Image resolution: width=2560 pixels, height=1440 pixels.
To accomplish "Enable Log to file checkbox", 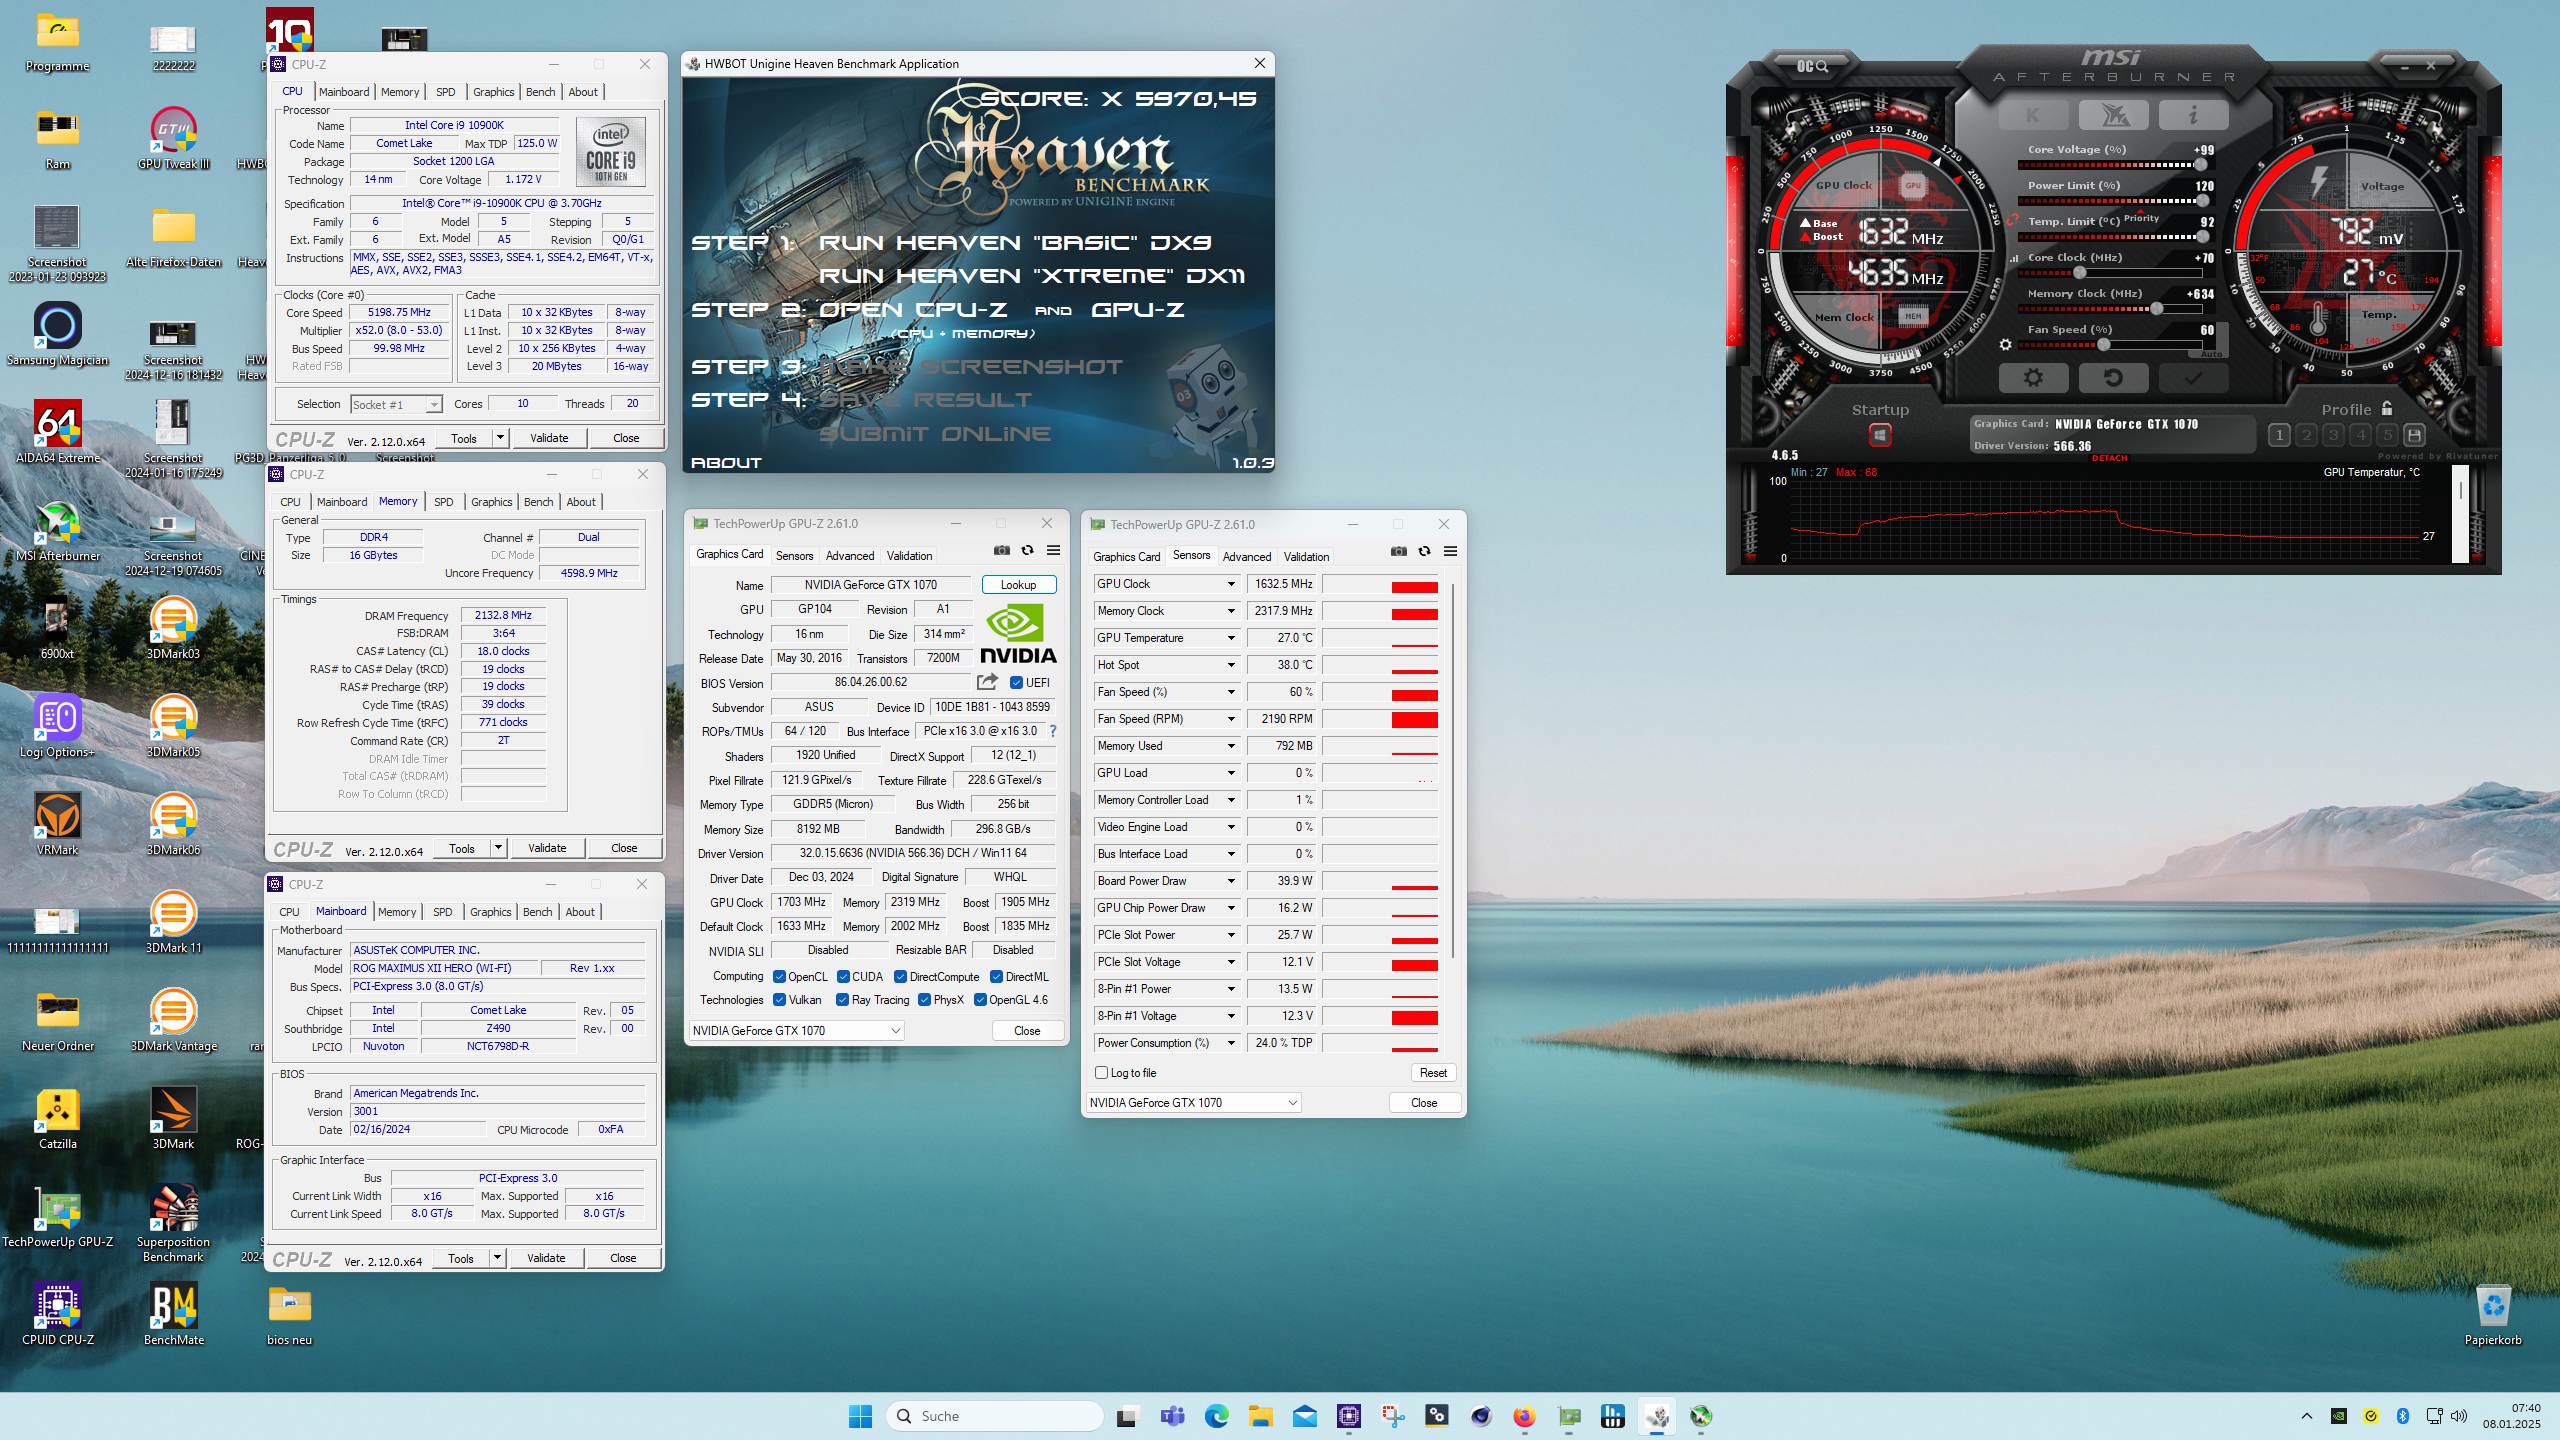I will pyautogui.click(x=1102, y=1073).
